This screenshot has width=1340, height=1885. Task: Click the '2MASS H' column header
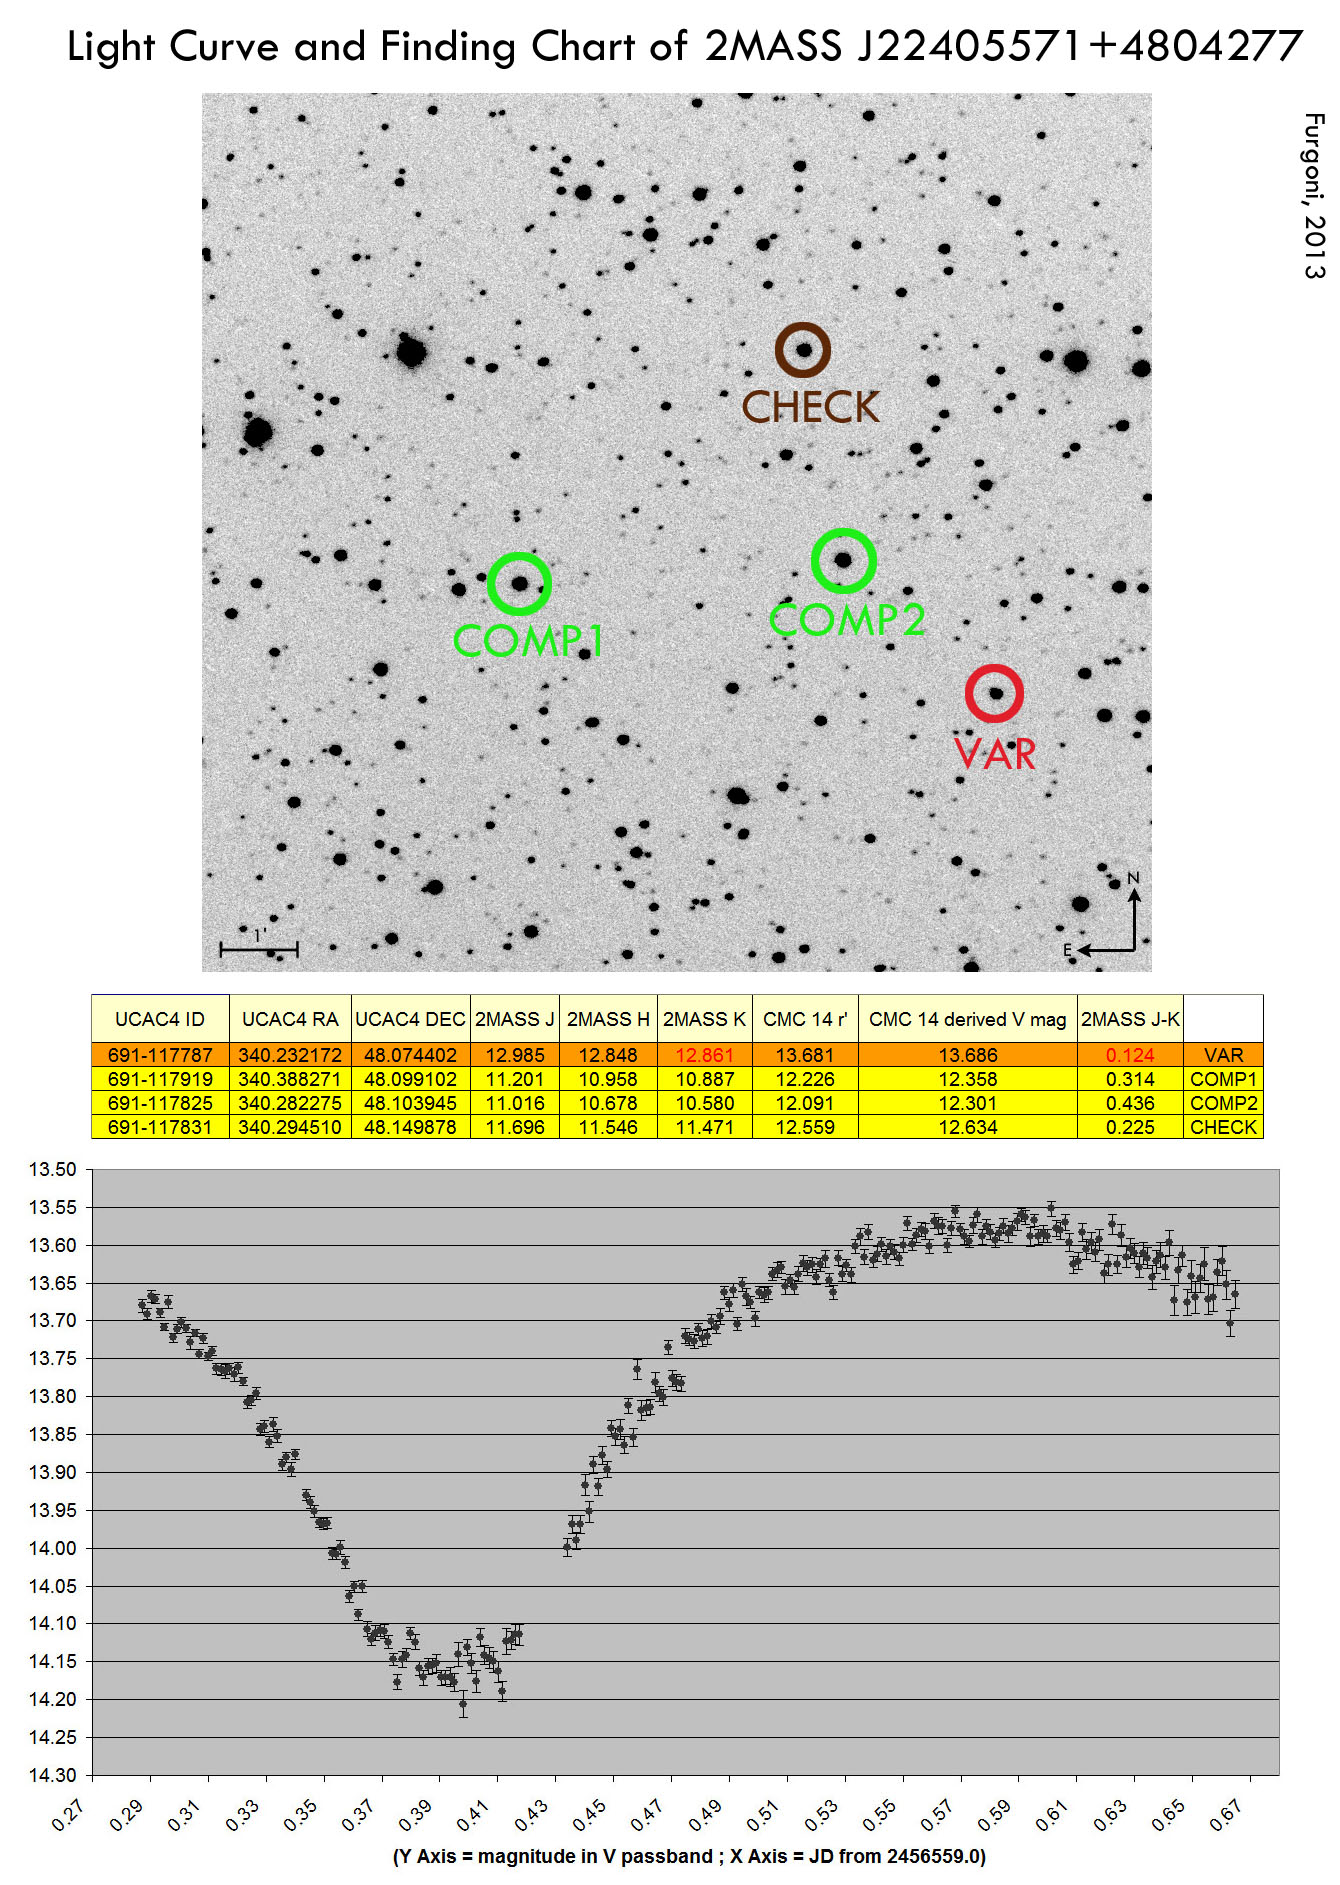(x=608, y=1019)
